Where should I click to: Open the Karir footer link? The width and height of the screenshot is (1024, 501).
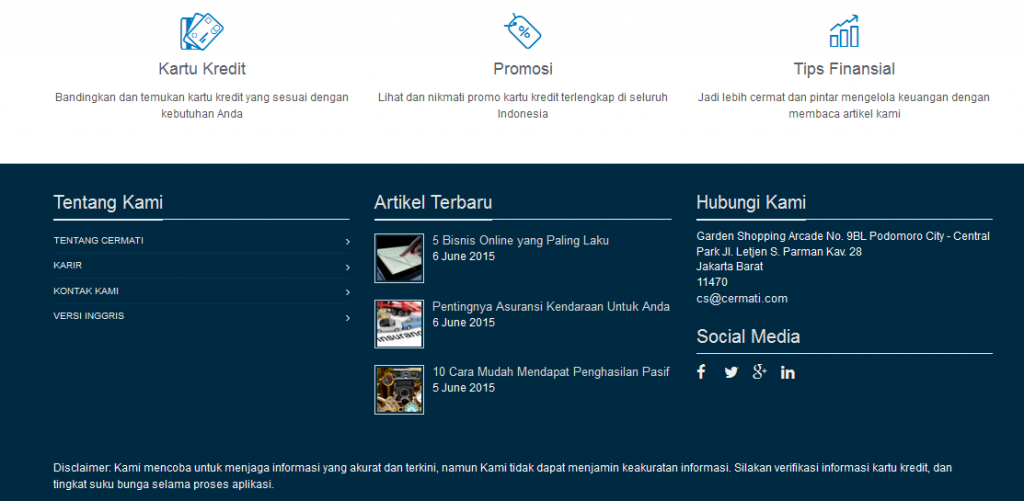pos(68,265)
